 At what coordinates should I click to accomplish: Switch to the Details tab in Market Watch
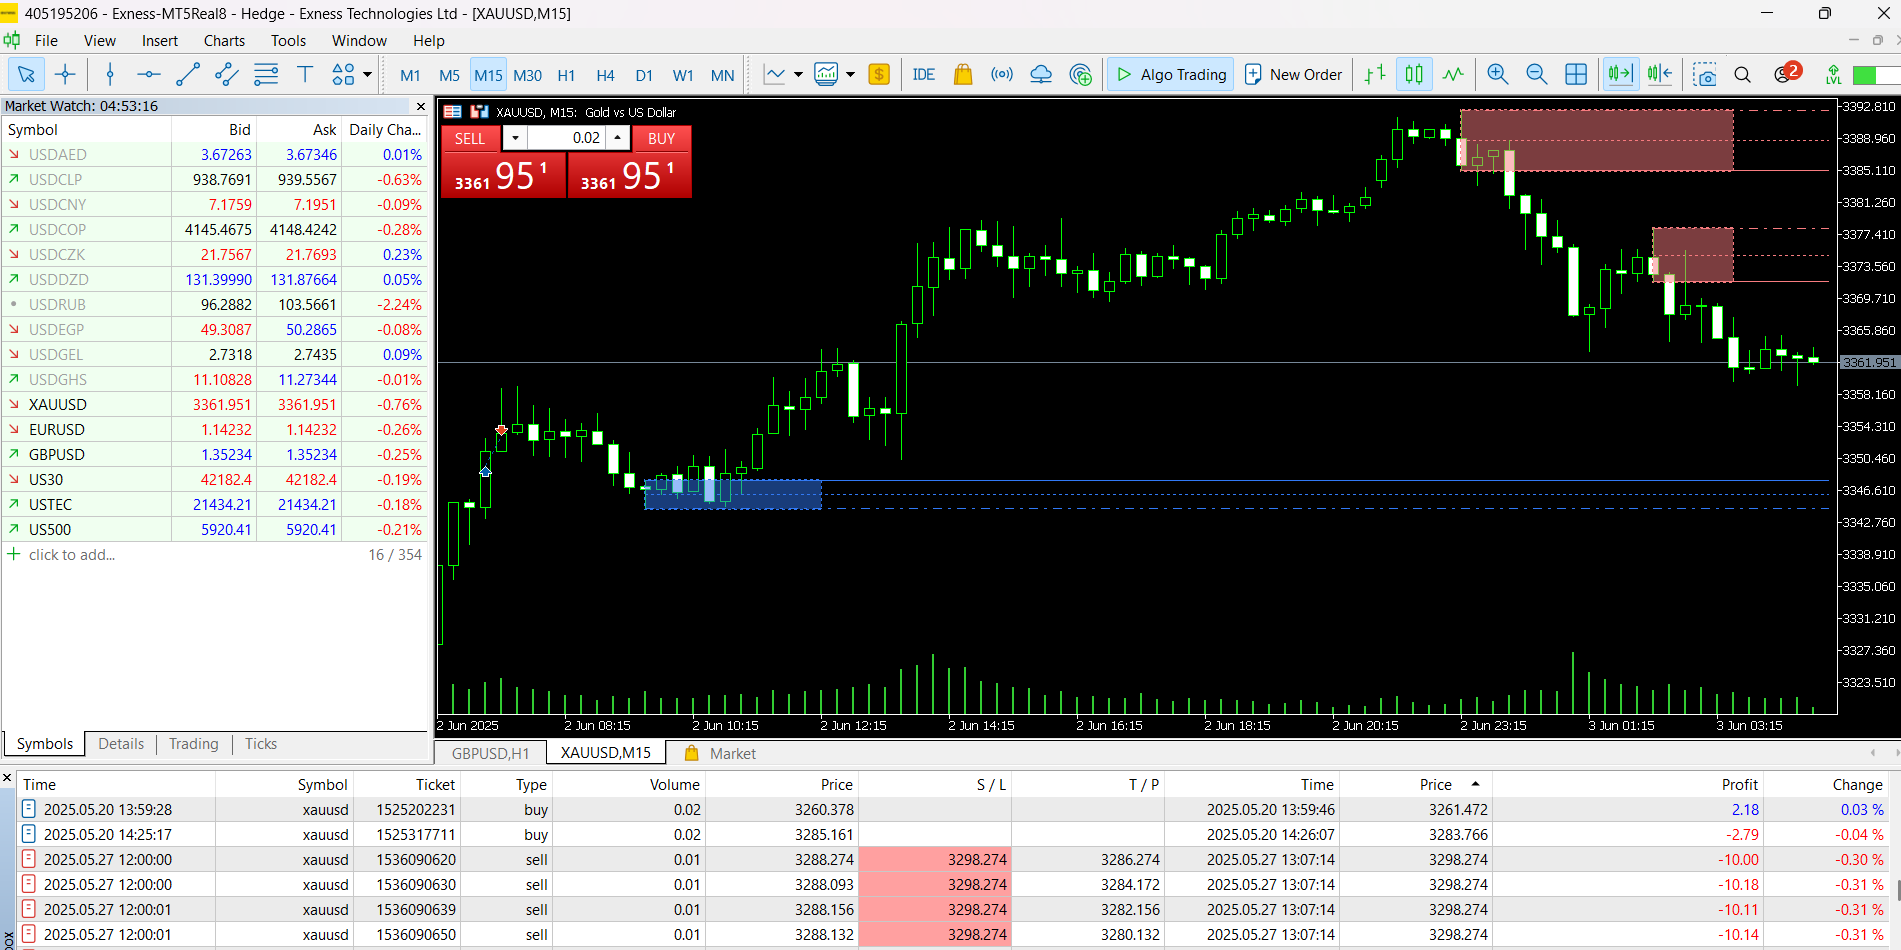click(x=121, y=744)
